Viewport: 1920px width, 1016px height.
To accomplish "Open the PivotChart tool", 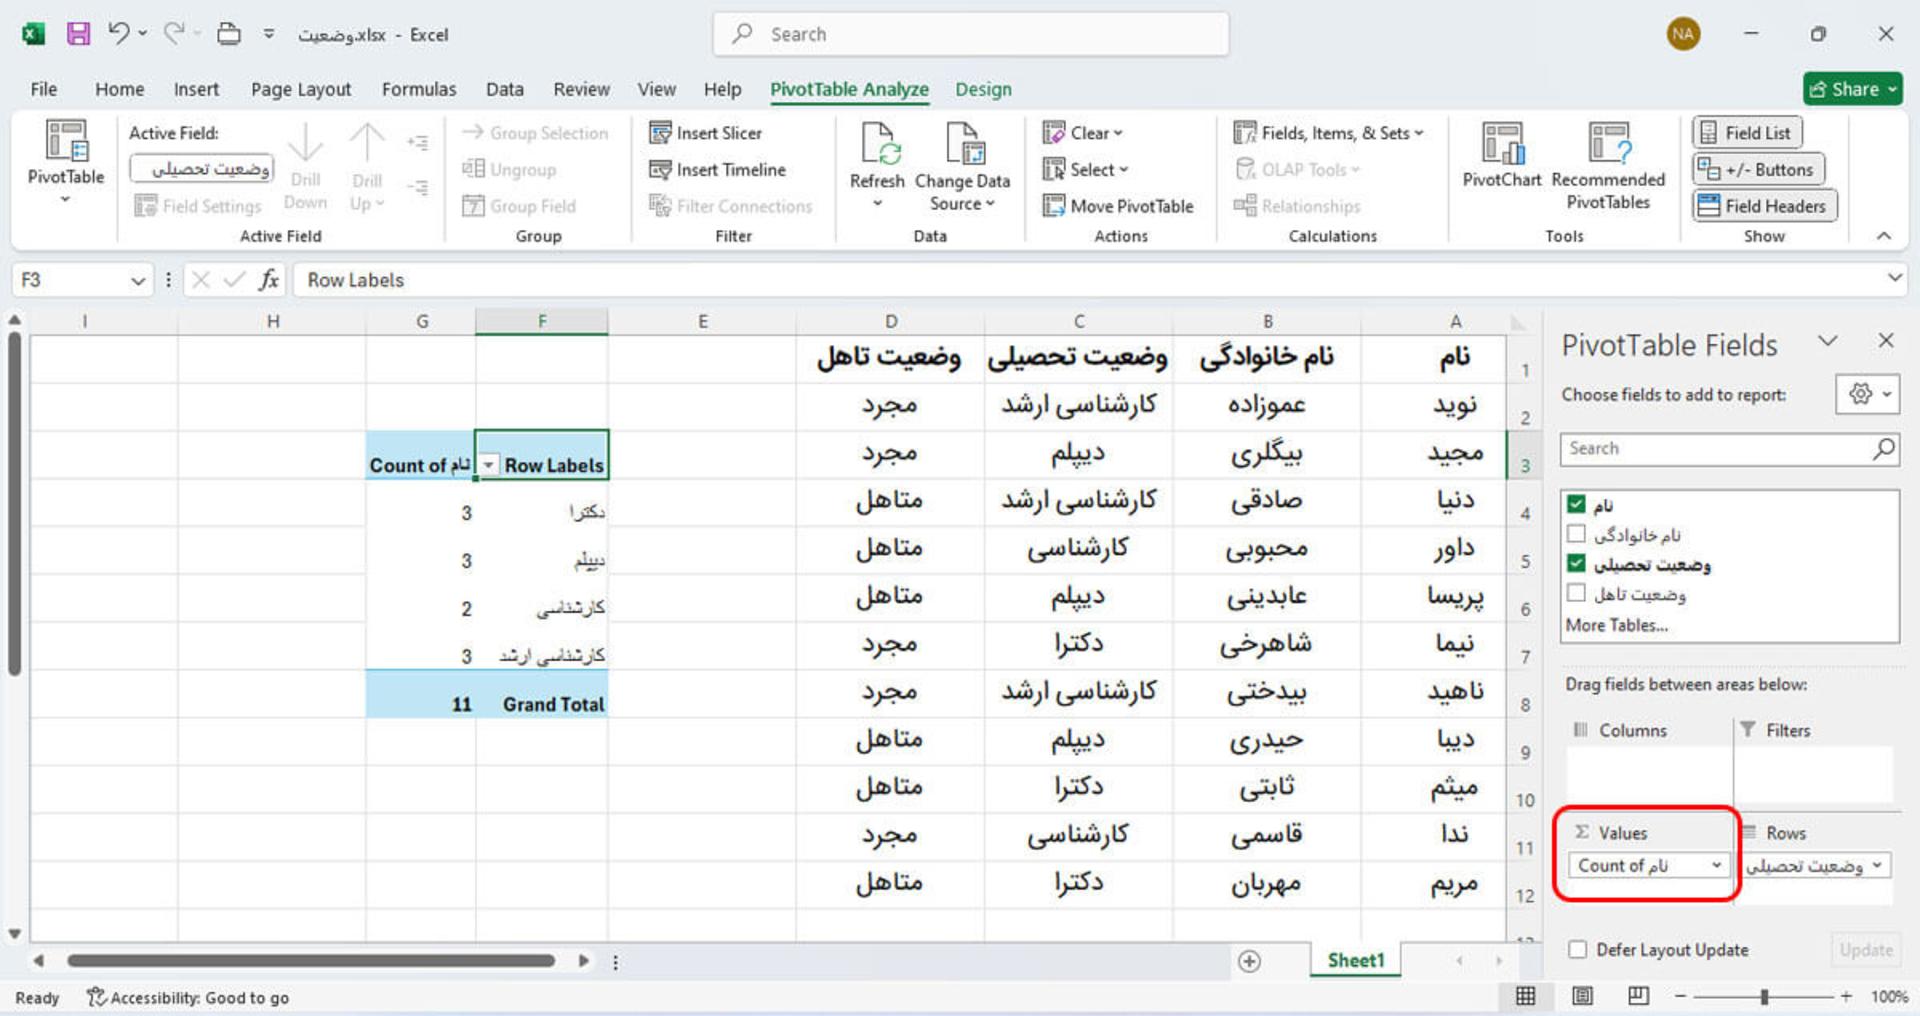I will coord(1501,156).
